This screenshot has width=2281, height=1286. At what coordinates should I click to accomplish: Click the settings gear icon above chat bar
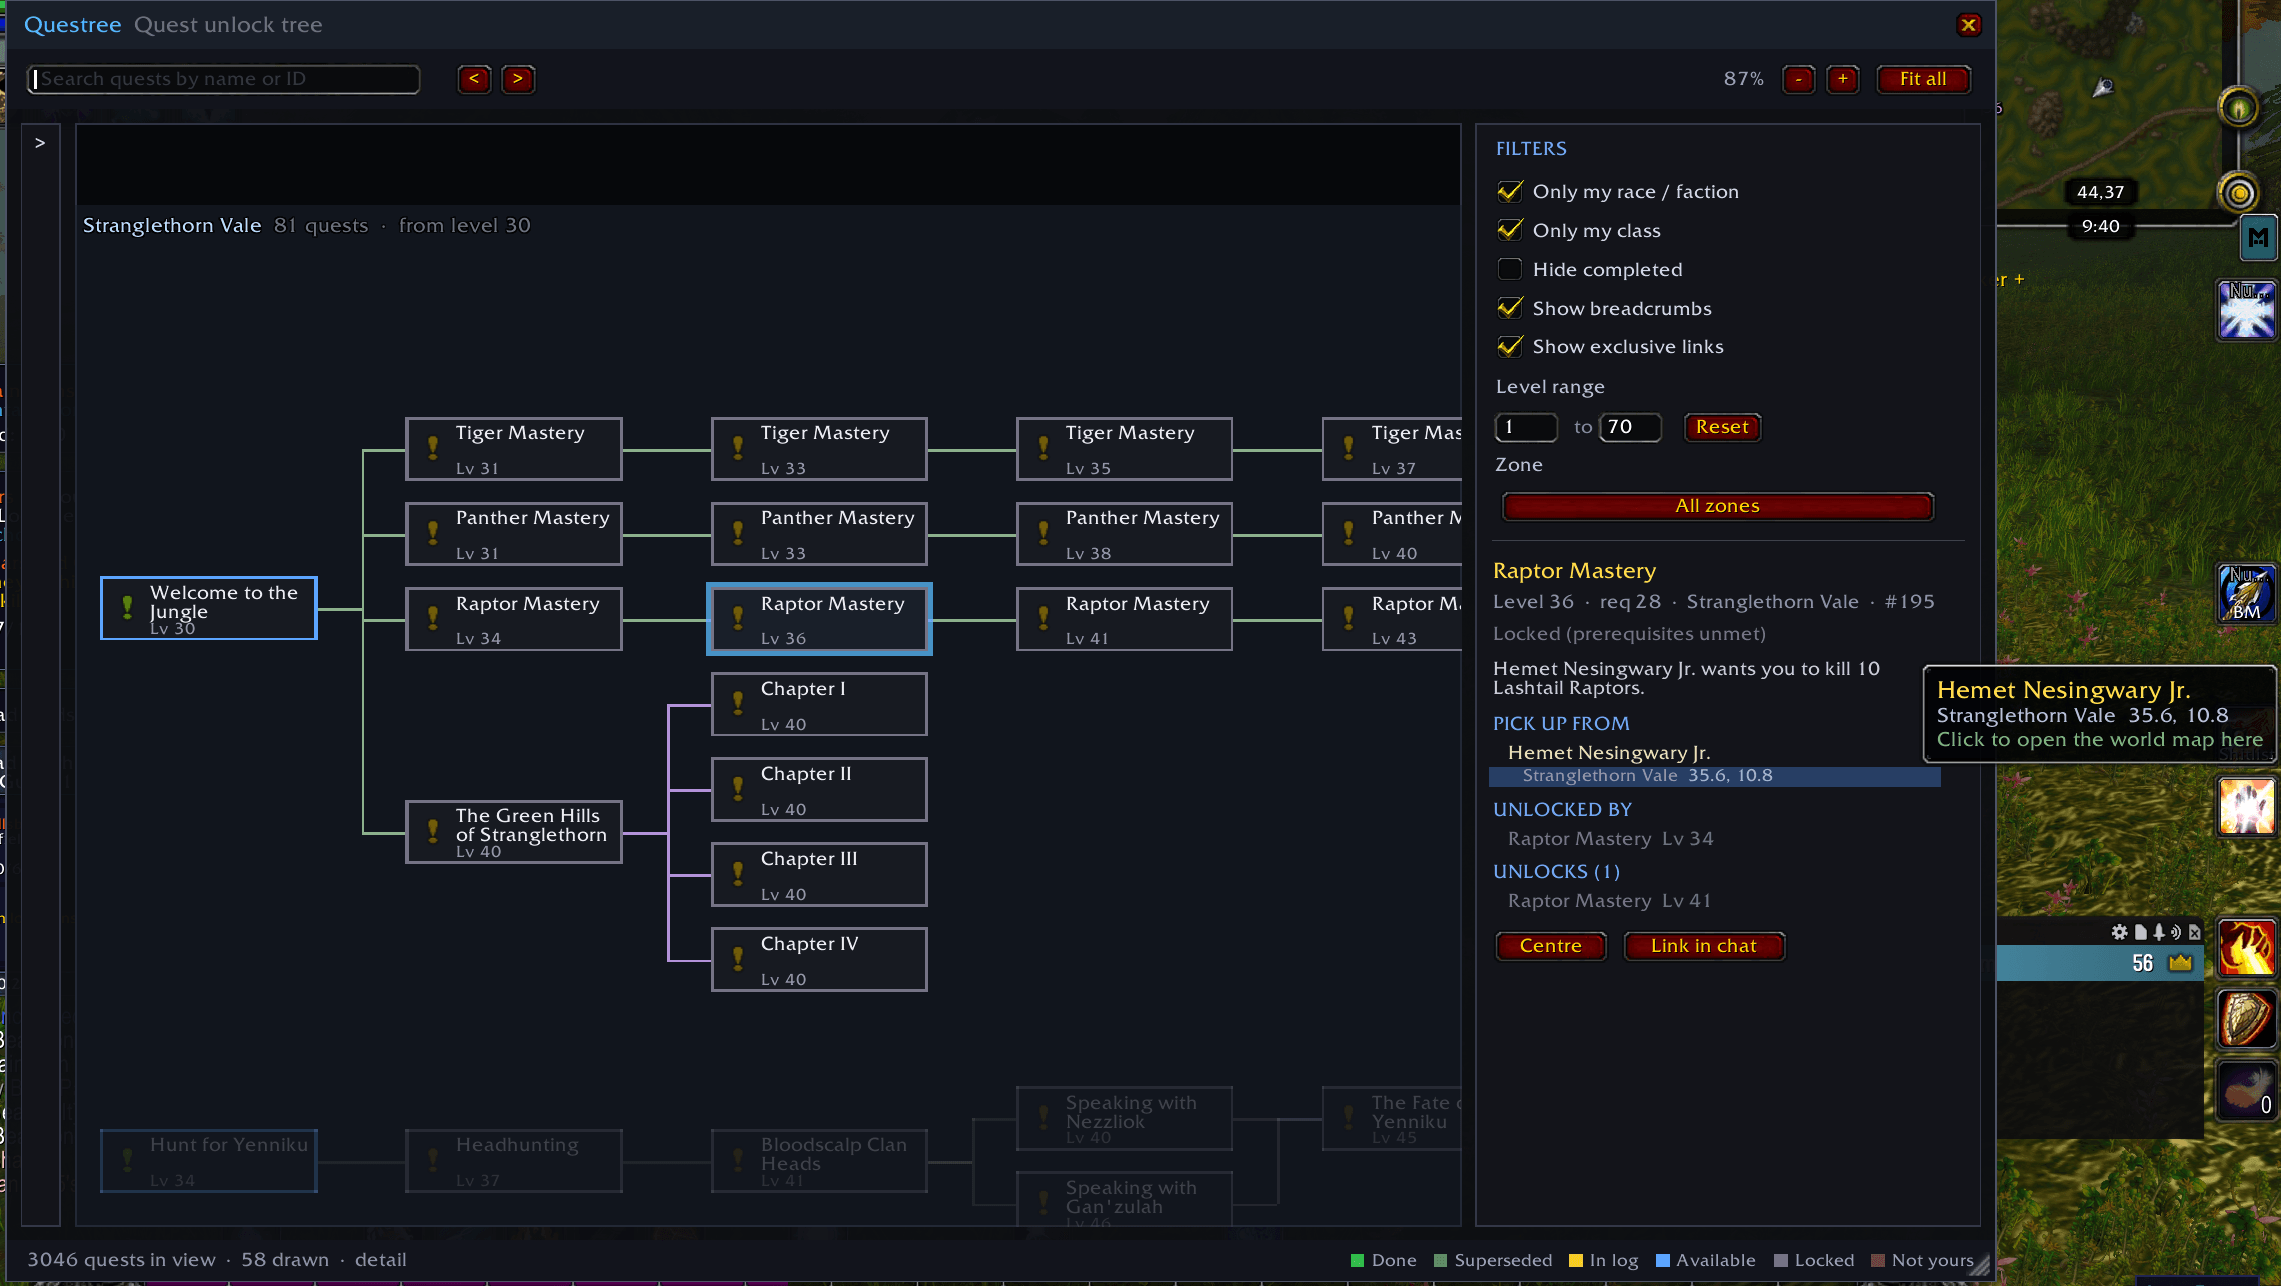pos(2119,932)
